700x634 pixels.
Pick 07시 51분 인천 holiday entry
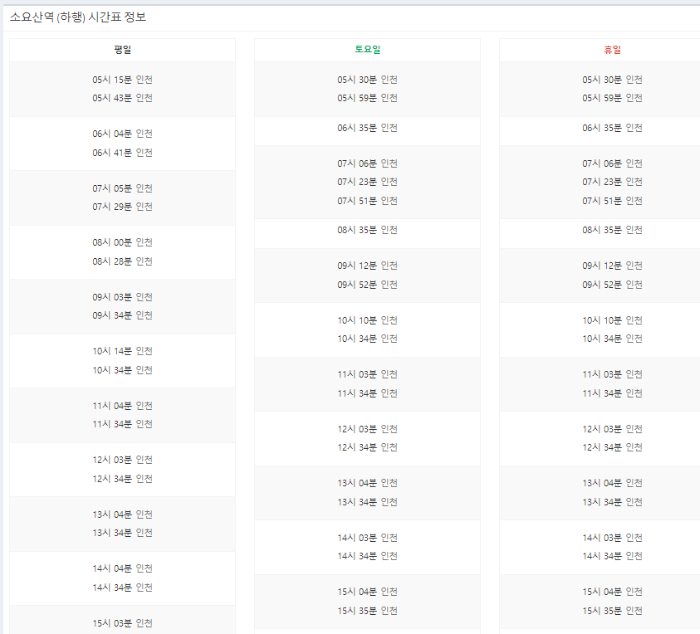point(612,201)
